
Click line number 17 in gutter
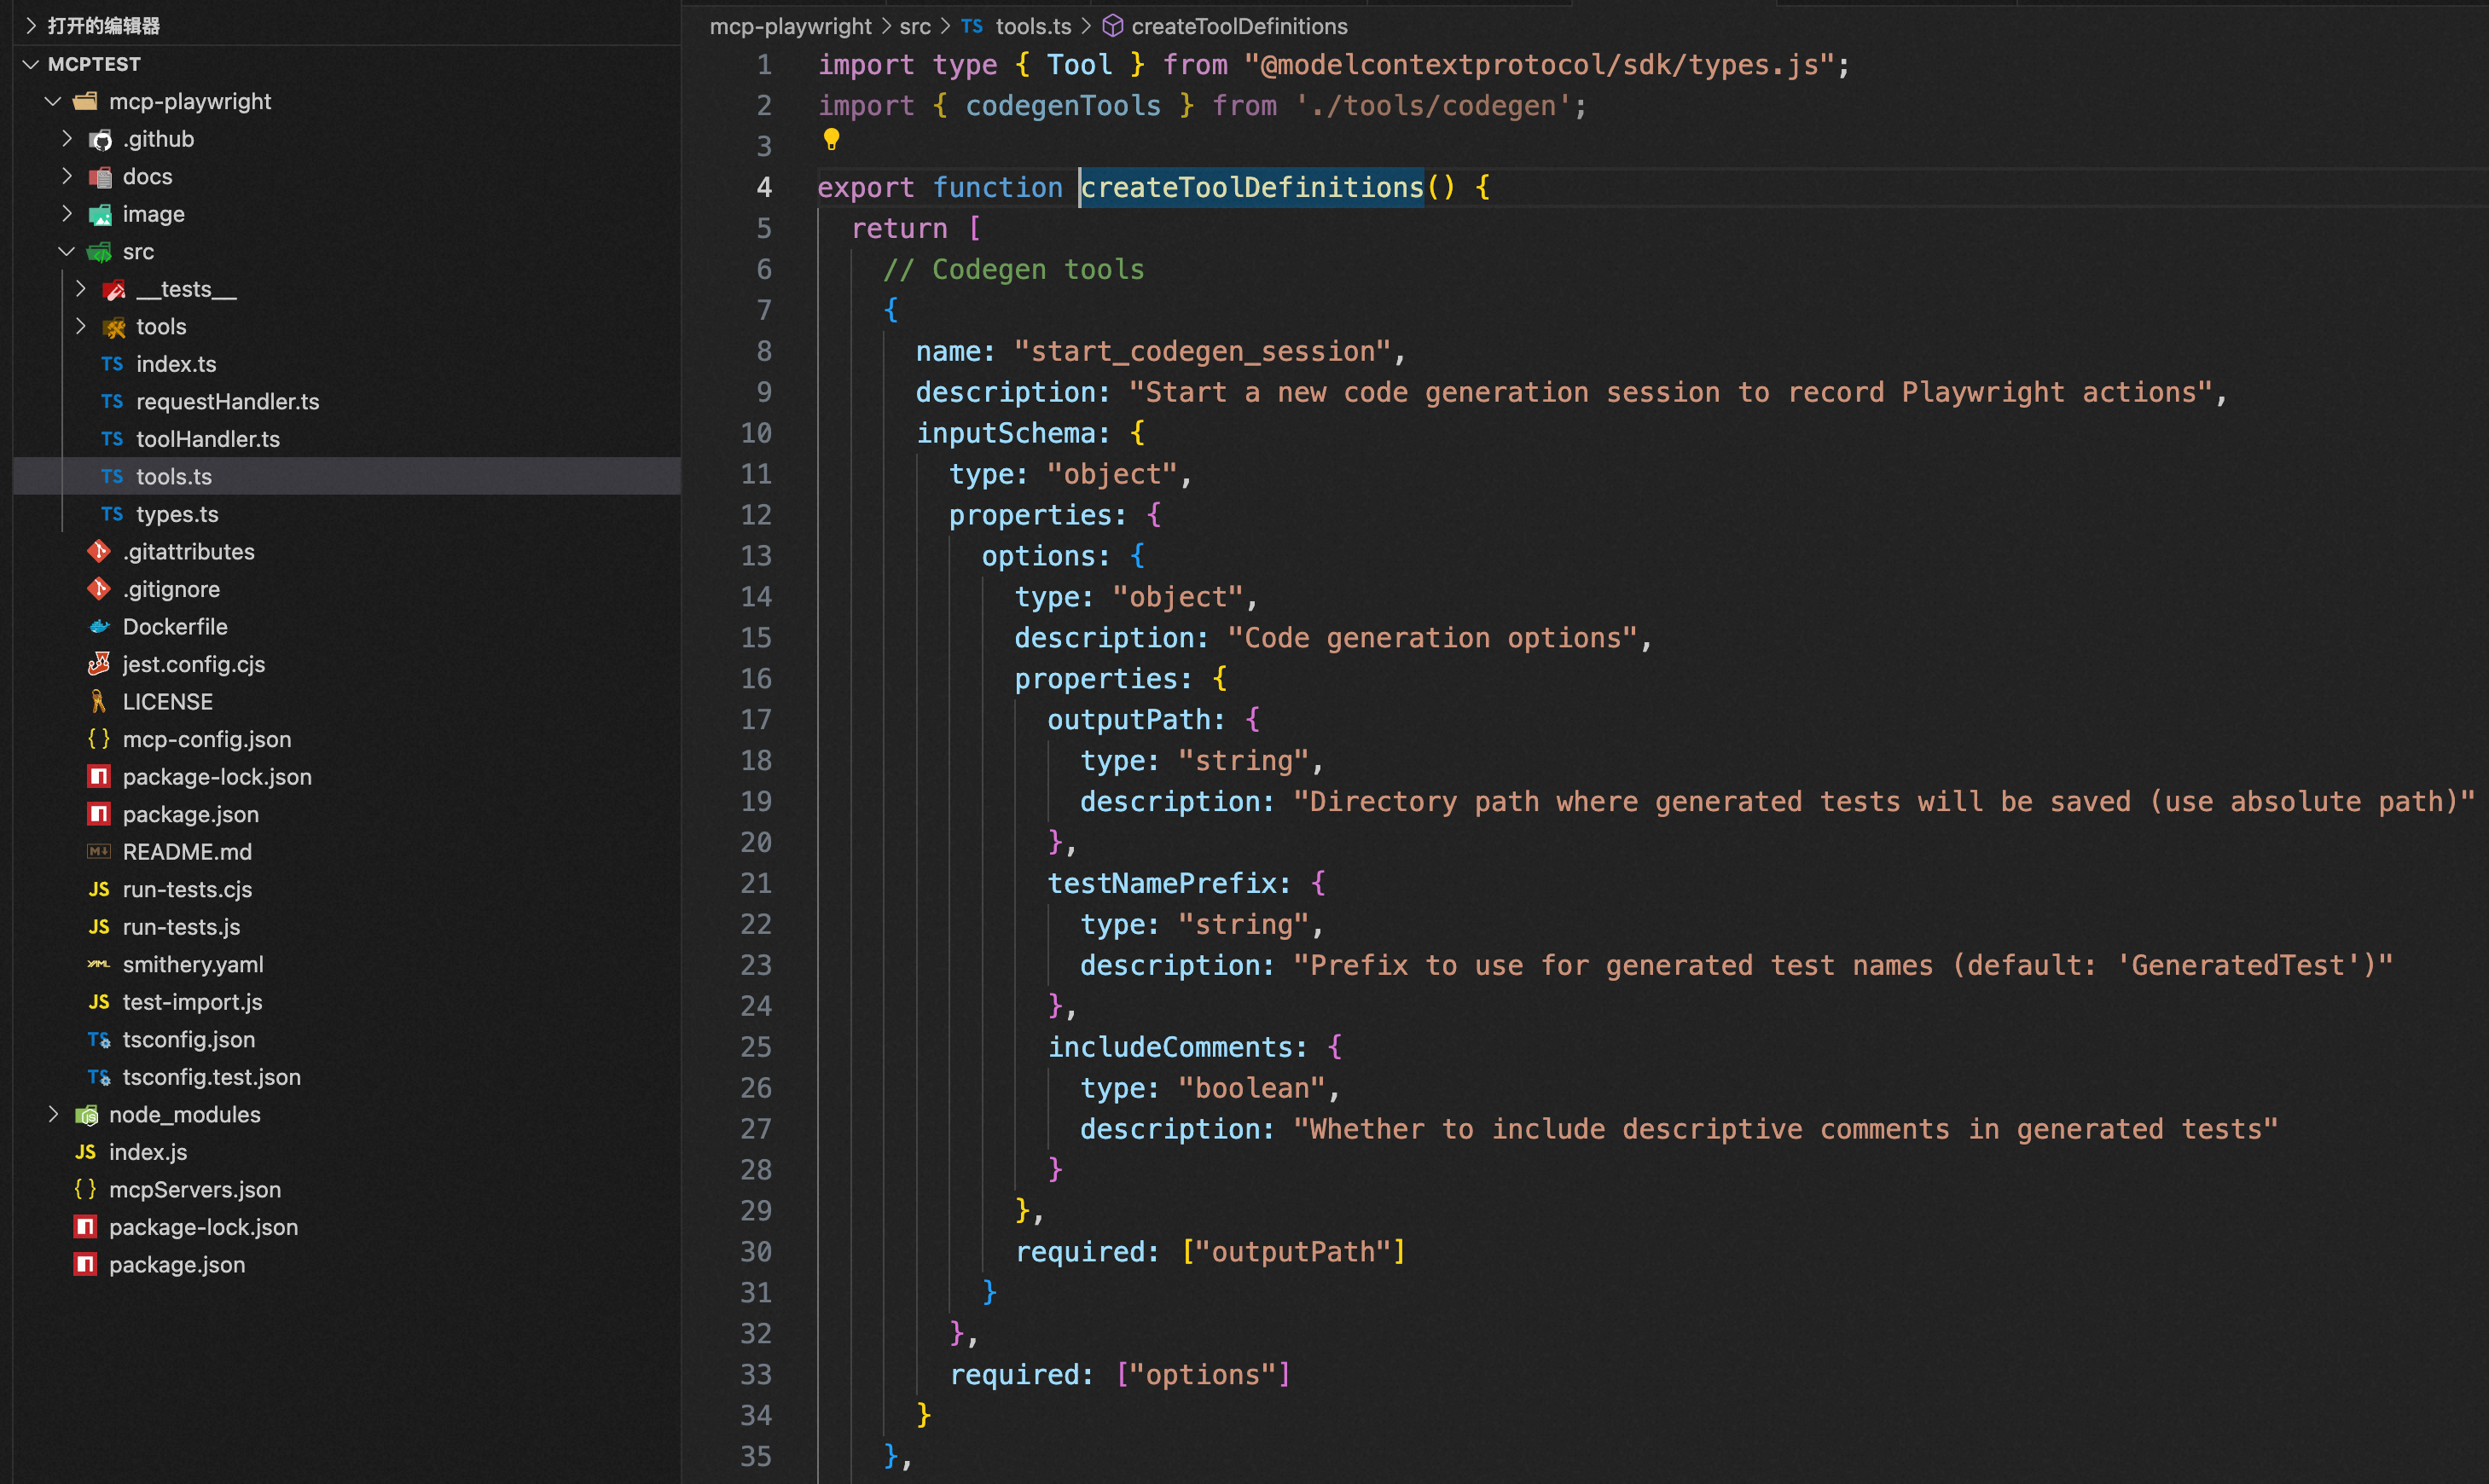[x=756, y=720]
